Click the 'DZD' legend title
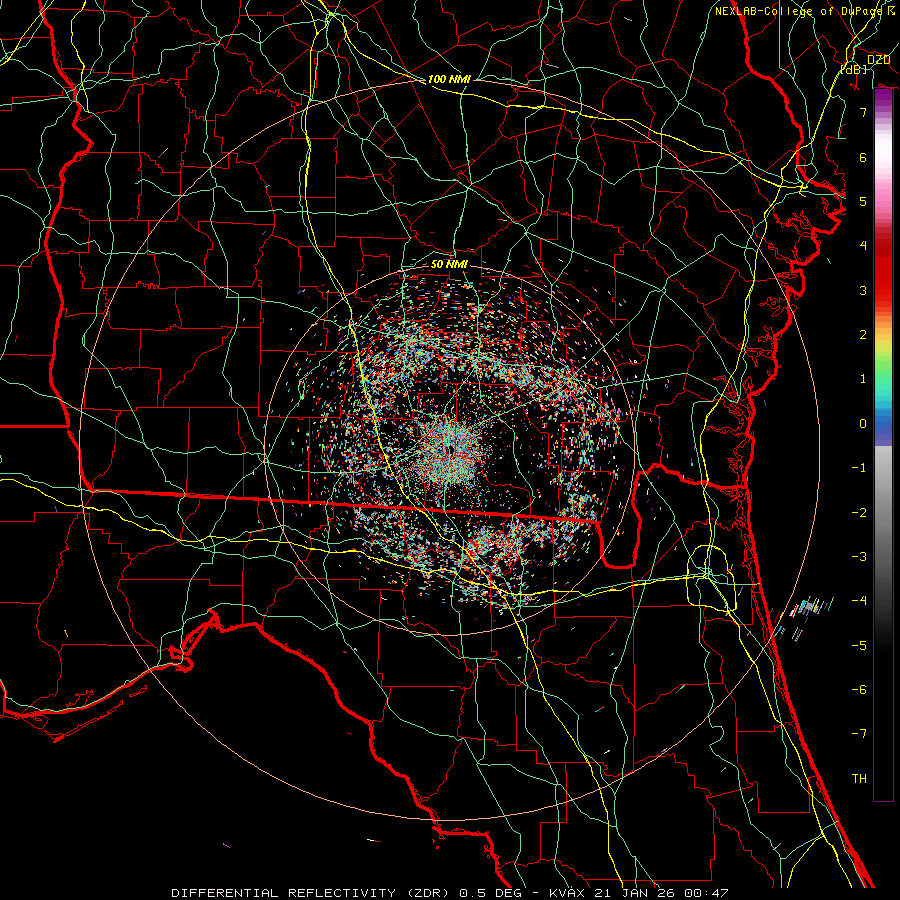The height and width of the screenshot is (900, 900). [x=878, y=60]
